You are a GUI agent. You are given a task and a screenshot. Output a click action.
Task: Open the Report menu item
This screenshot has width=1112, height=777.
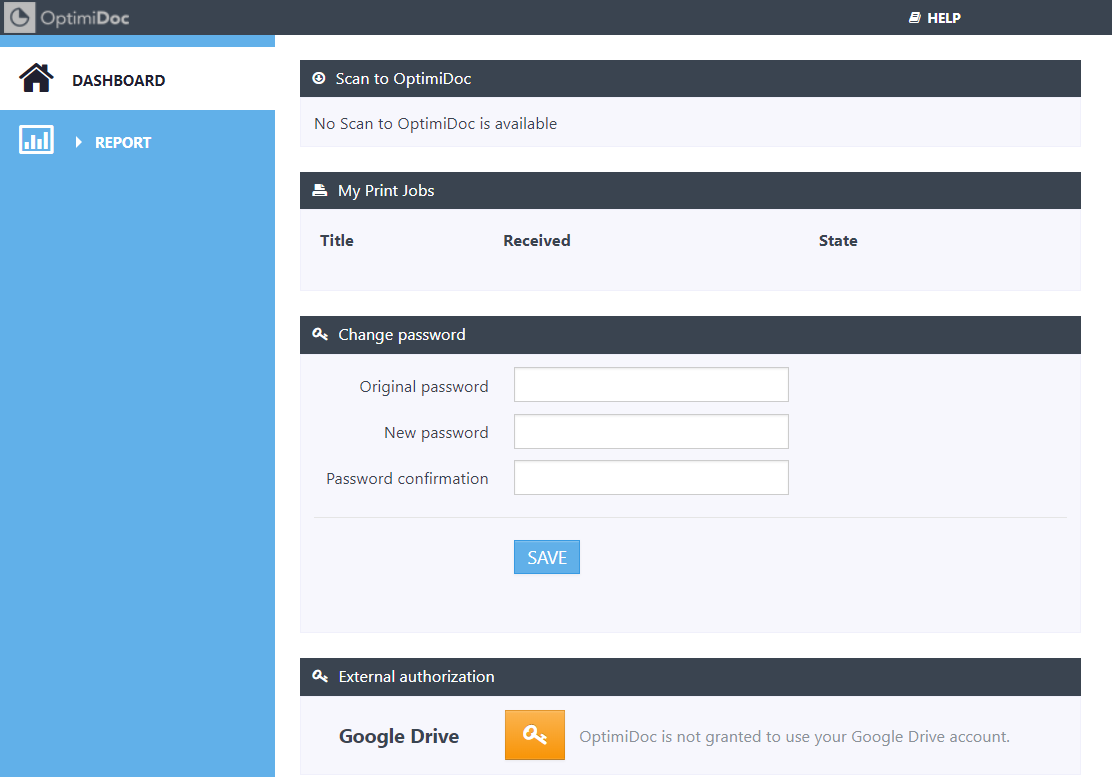click(x=123, y=143)
